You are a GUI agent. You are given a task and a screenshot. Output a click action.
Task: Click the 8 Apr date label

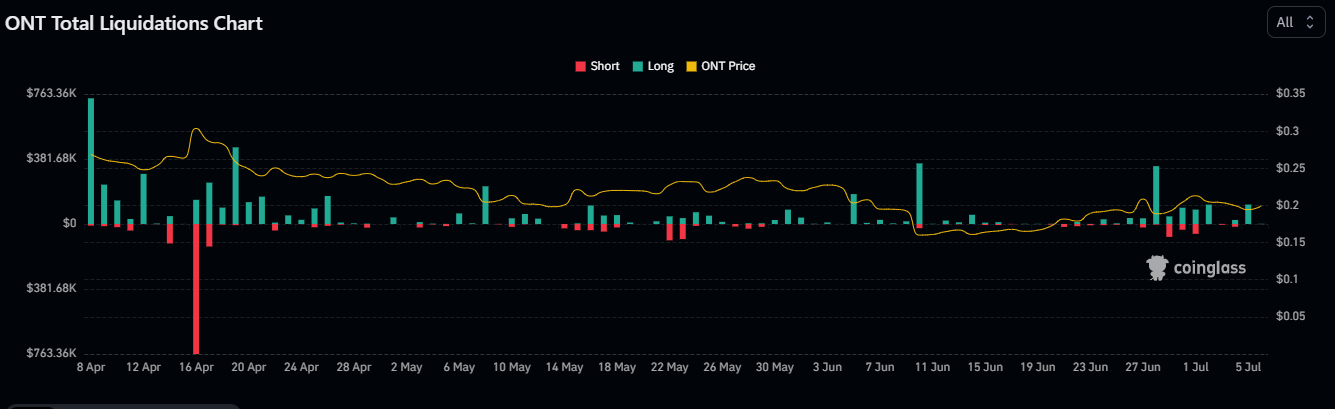91,368
